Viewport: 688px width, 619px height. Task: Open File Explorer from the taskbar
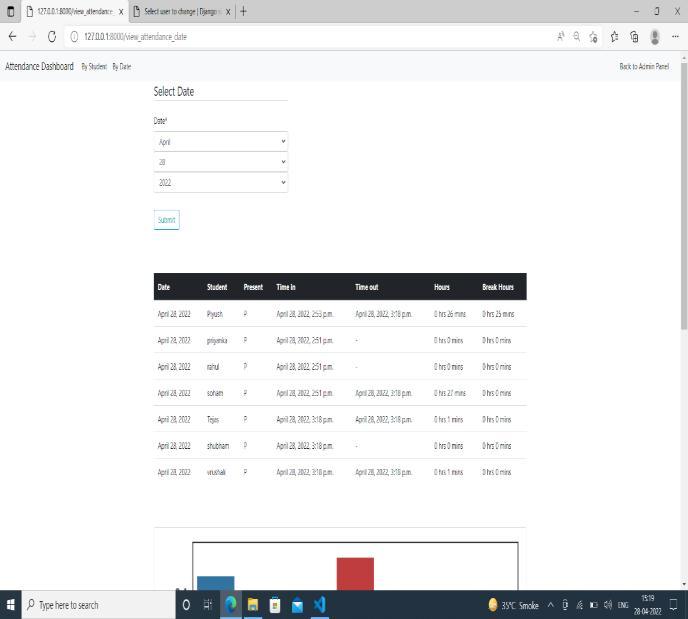(253, 605)
